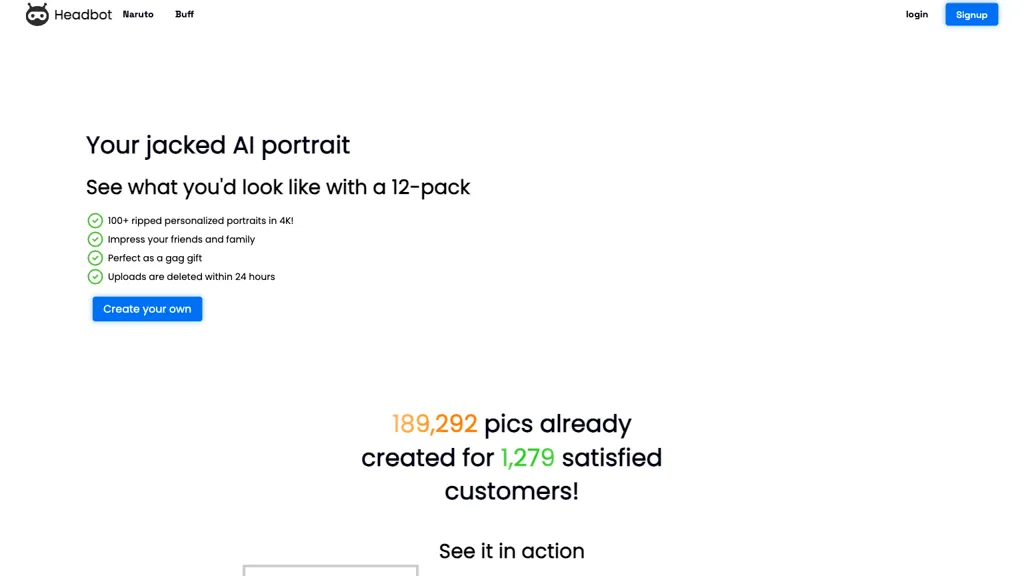Open the Naruto navigation item

[138, 14]
